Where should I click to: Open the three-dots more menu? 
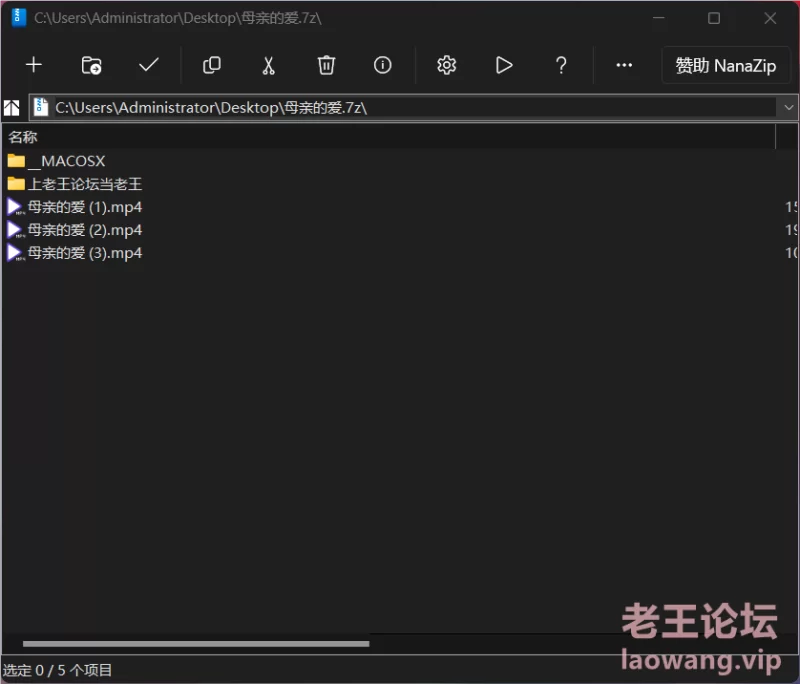pyautogui.click(x=624, y=65)
